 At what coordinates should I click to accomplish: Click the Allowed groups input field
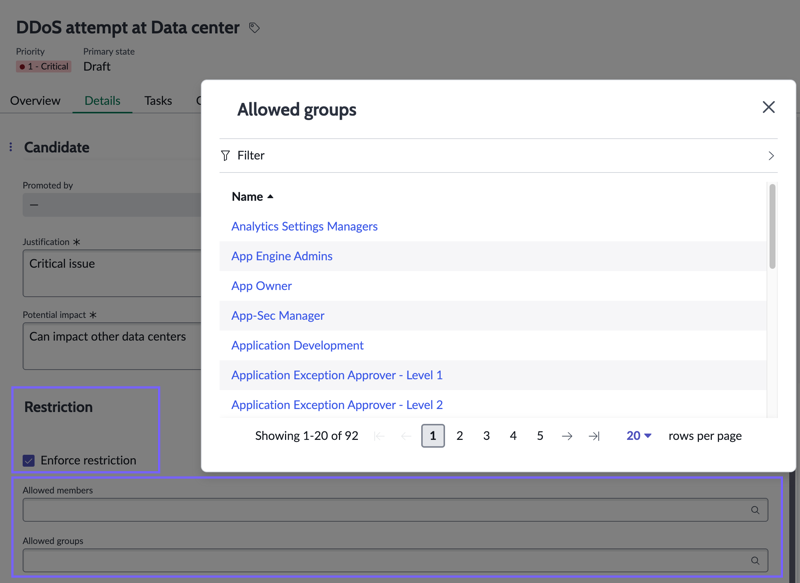pyautogui.click(x=395, y=561)
